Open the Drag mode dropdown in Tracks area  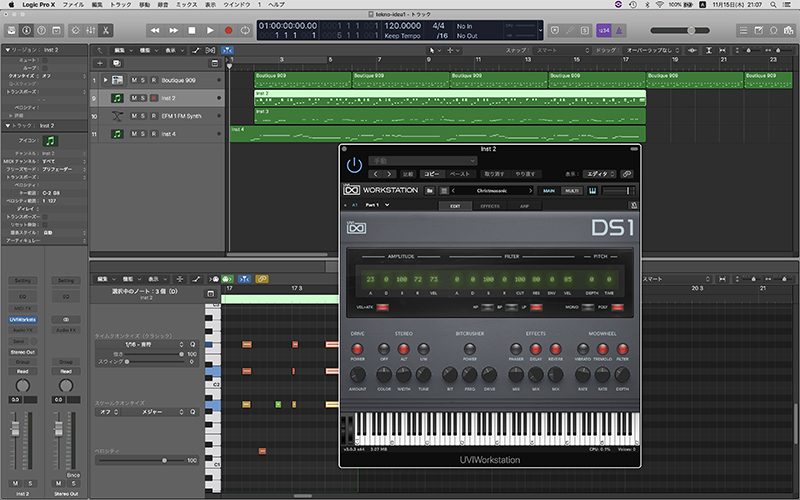pos(653,51)
